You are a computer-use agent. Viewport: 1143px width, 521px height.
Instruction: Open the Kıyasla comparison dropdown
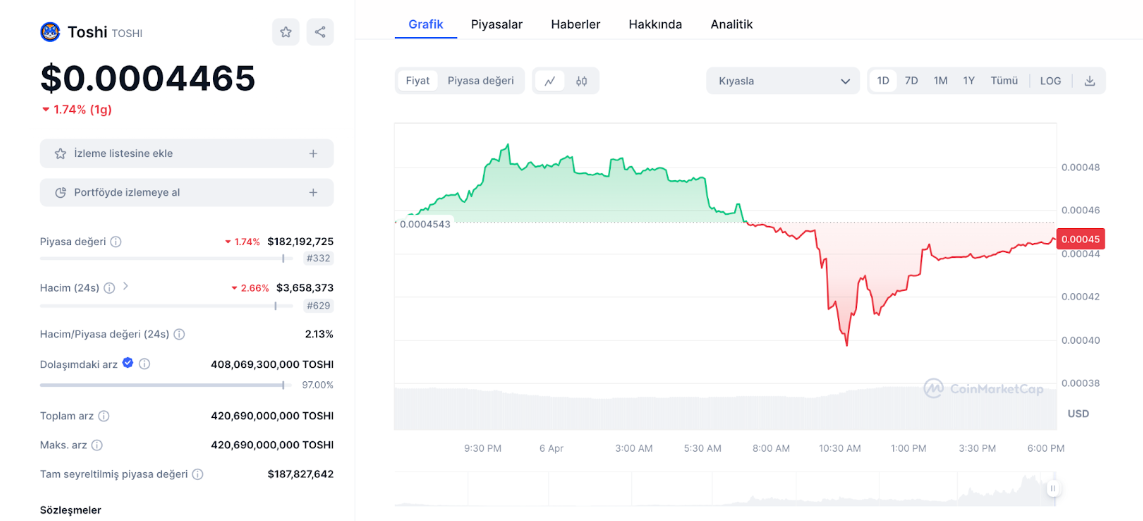(x=782, y=81)
